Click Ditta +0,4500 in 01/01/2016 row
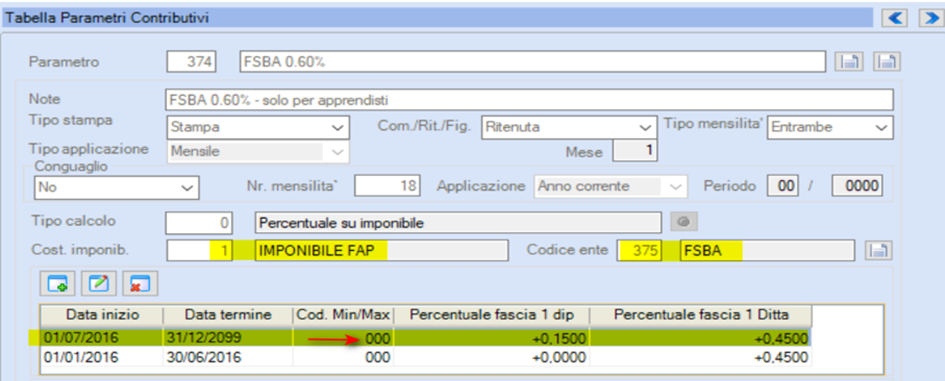Screen dimensions: 945x381 click(x=700, y=357)
